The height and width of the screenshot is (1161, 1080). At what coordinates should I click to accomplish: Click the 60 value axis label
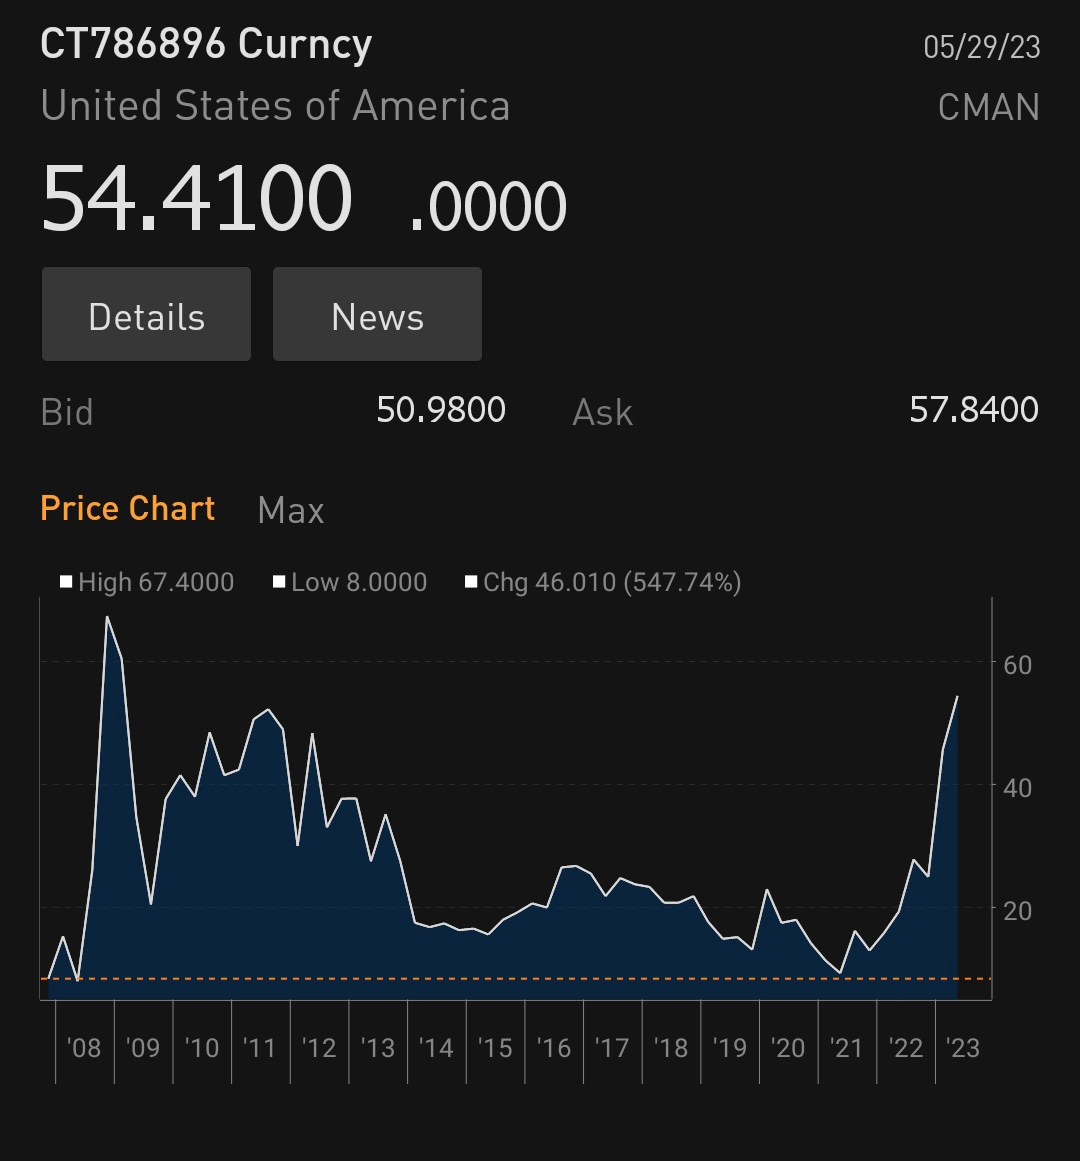pyautogui.click(x=1018, y=665)
